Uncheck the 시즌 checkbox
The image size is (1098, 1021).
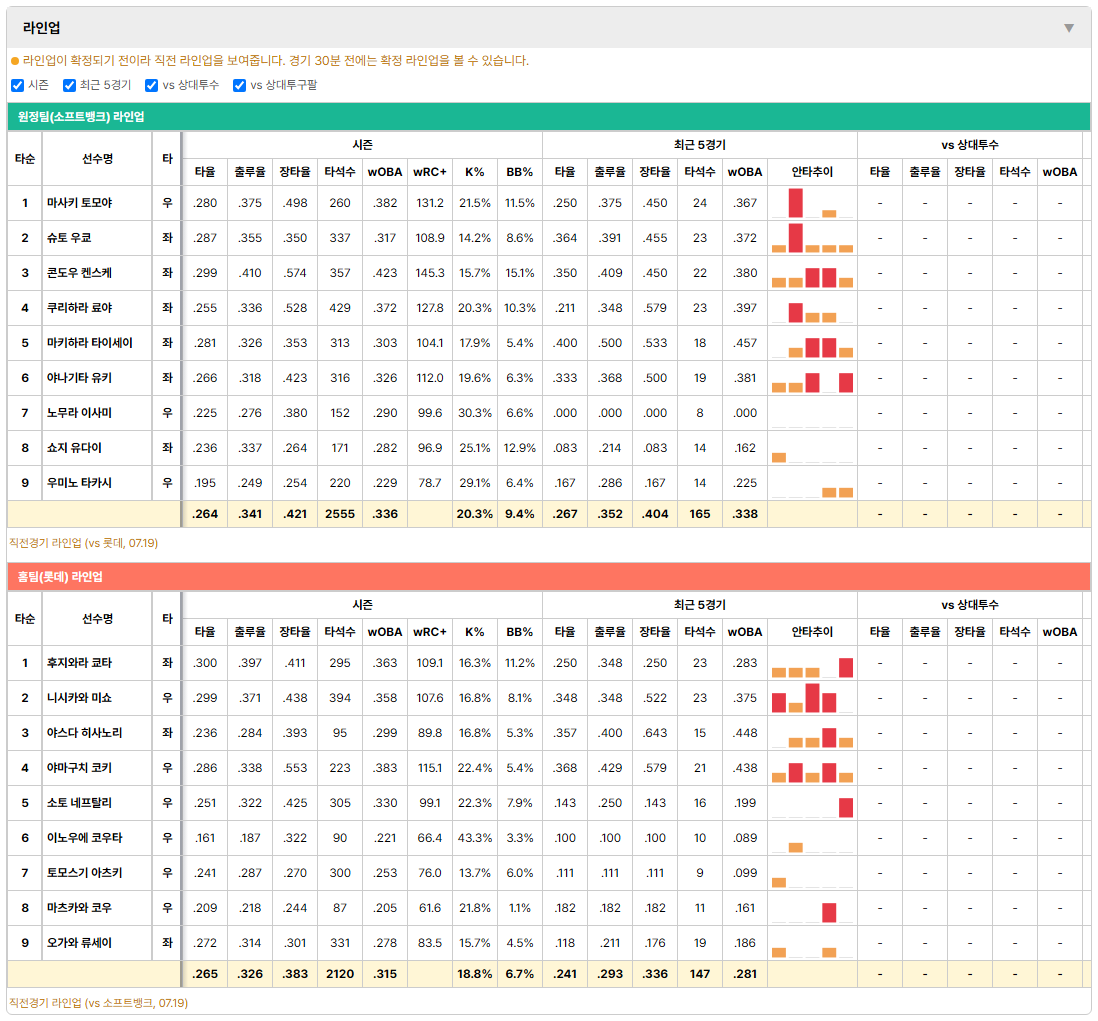point(18,85)
